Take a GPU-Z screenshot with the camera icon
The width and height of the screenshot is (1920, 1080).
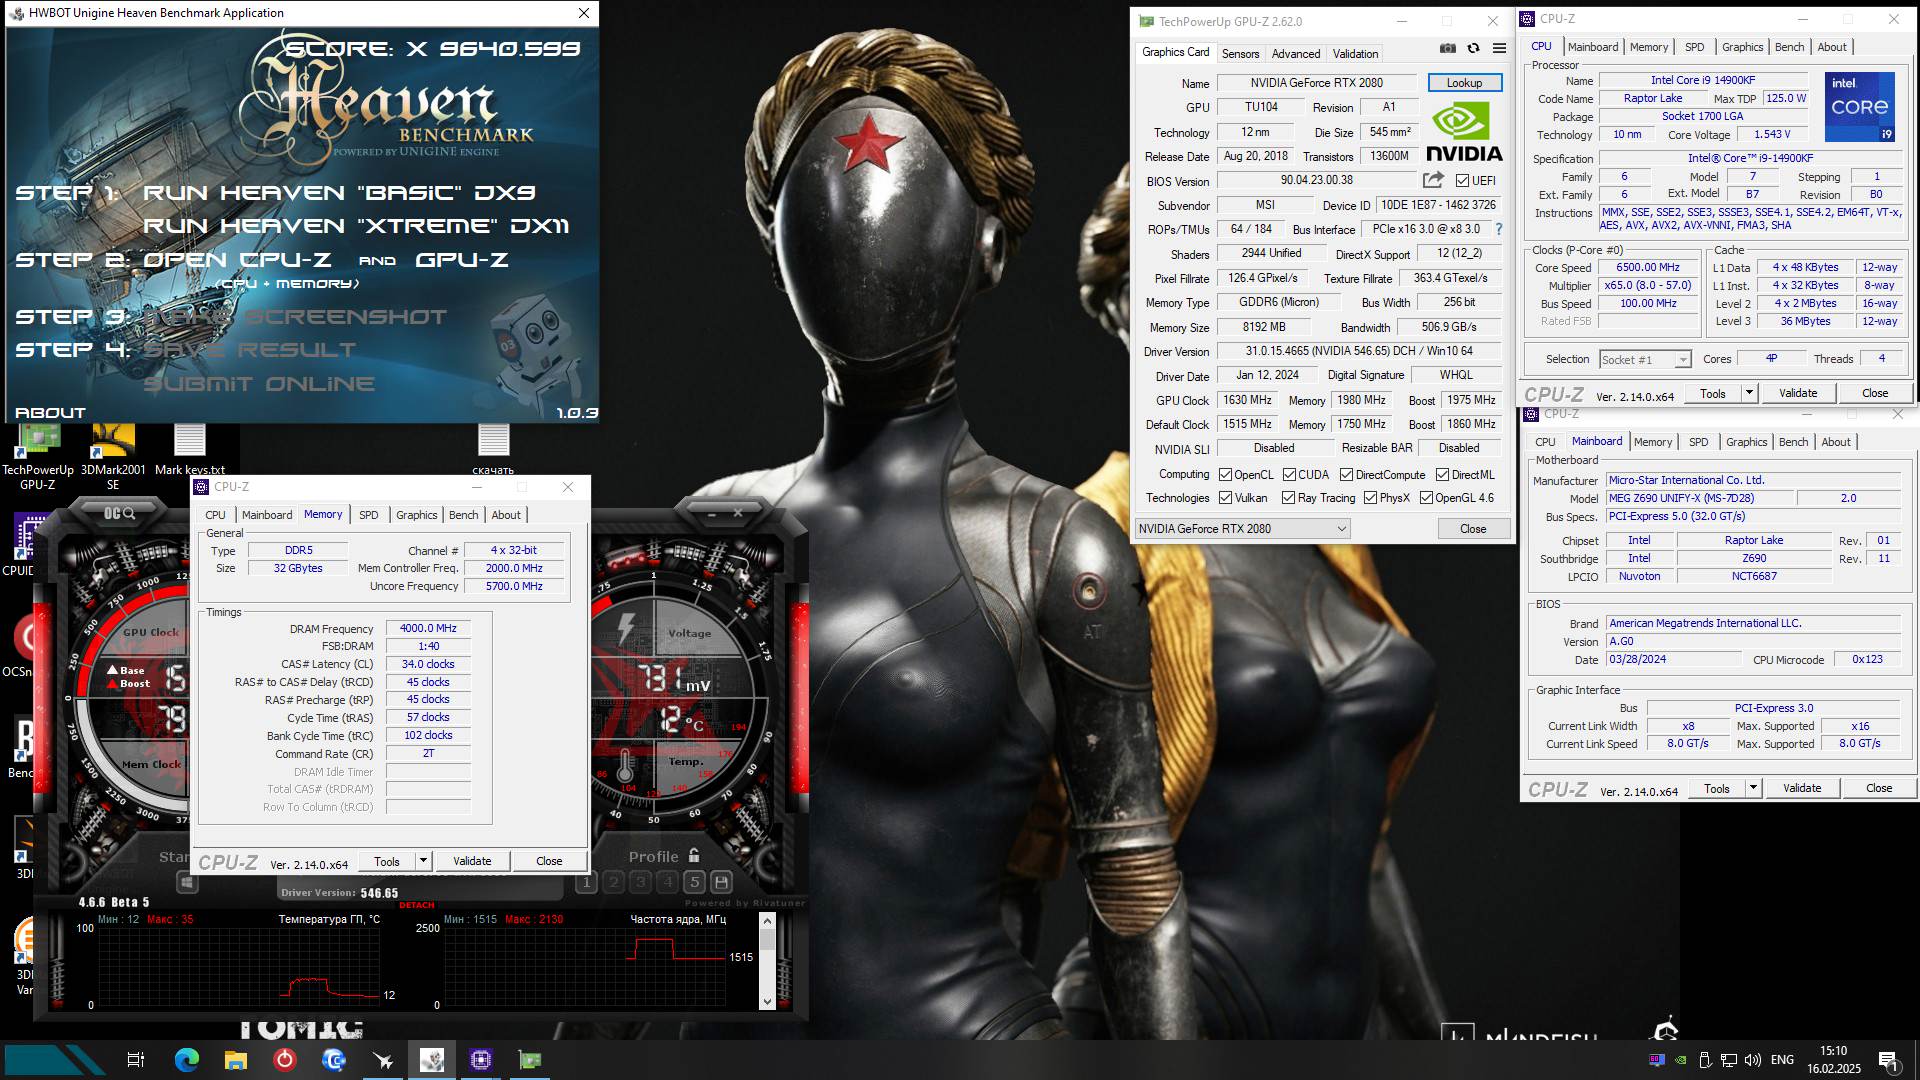(x=1447, y=48)
